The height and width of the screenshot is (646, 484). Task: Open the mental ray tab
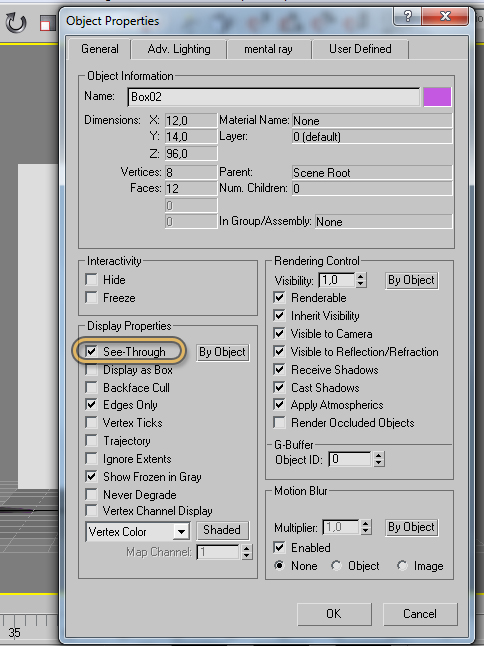(x=268, y=49)
